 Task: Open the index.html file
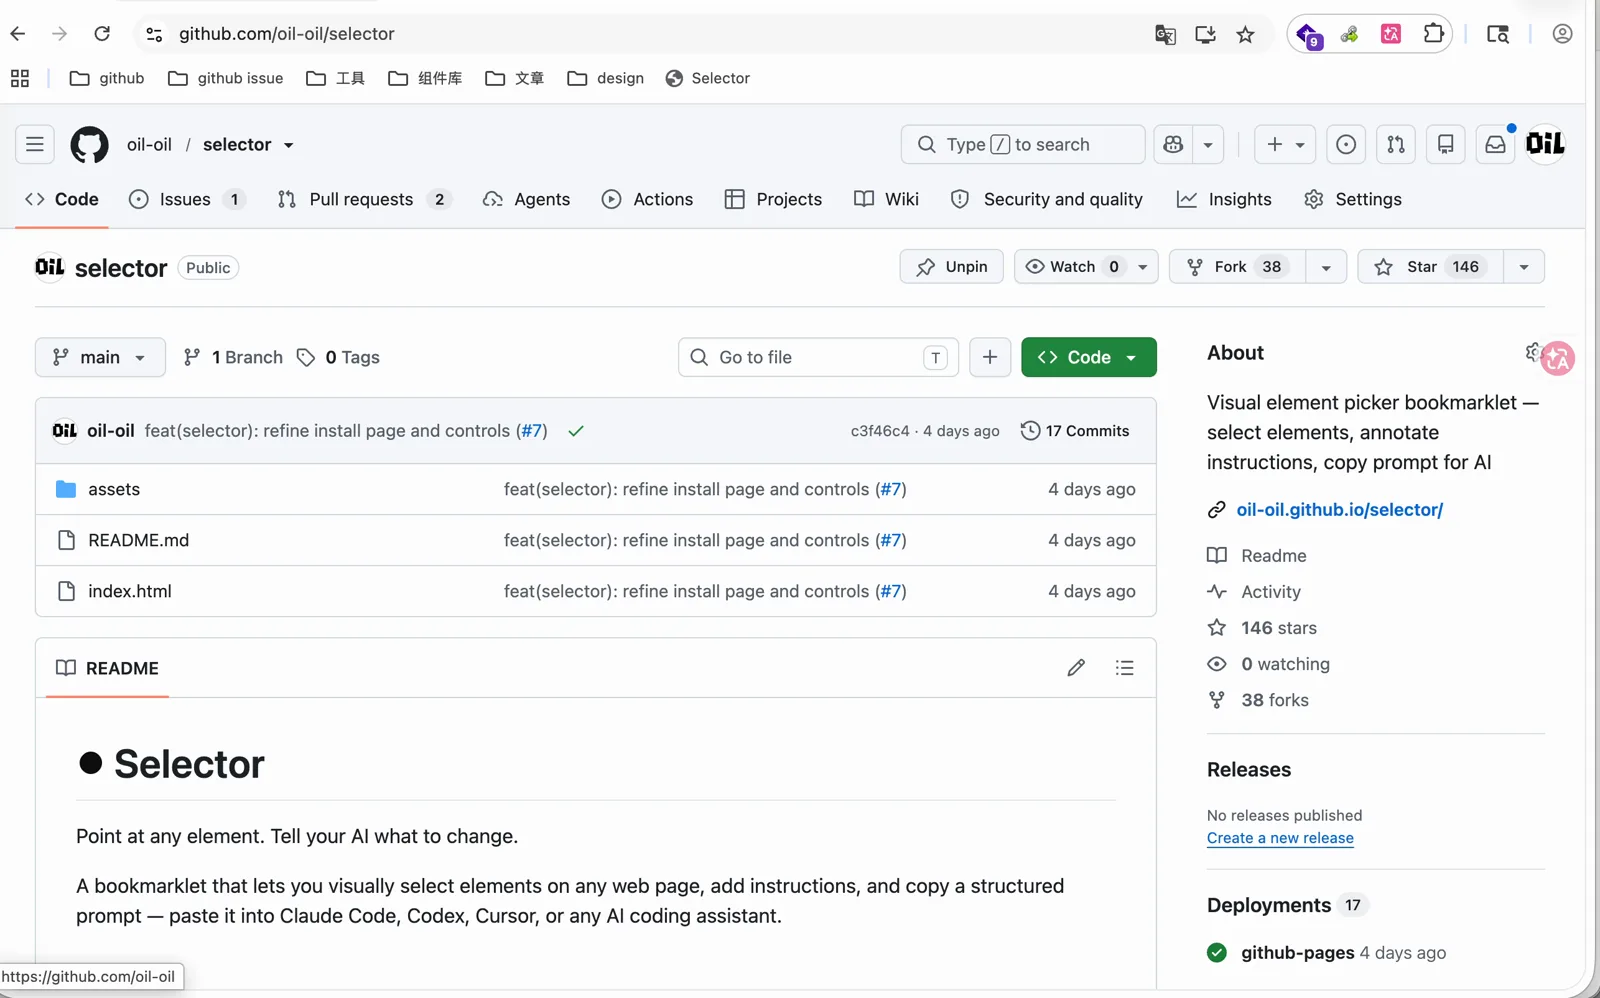(130, 591)
